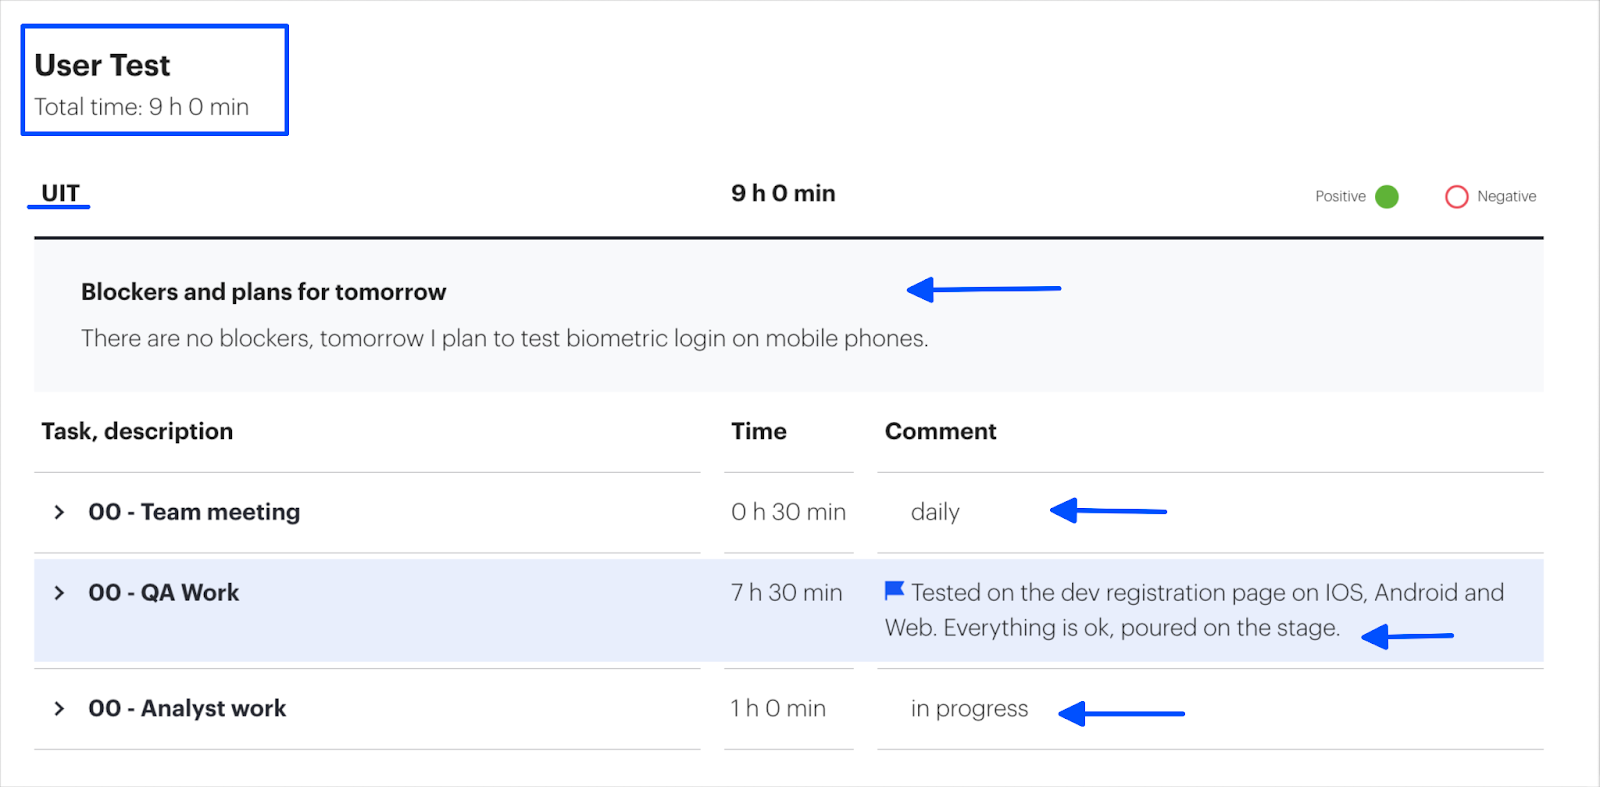Select the green Positive indicator
1600x787 pixels.
(x=1386, y=197)
